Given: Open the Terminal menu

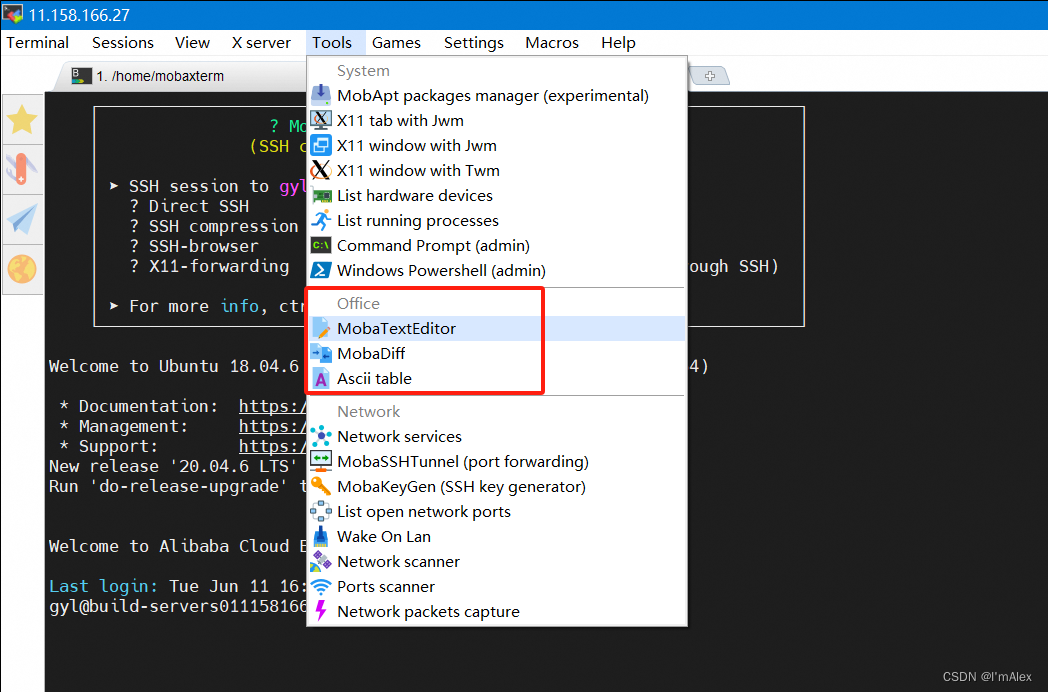Looking at the screenshot, I should coord(37,43).
